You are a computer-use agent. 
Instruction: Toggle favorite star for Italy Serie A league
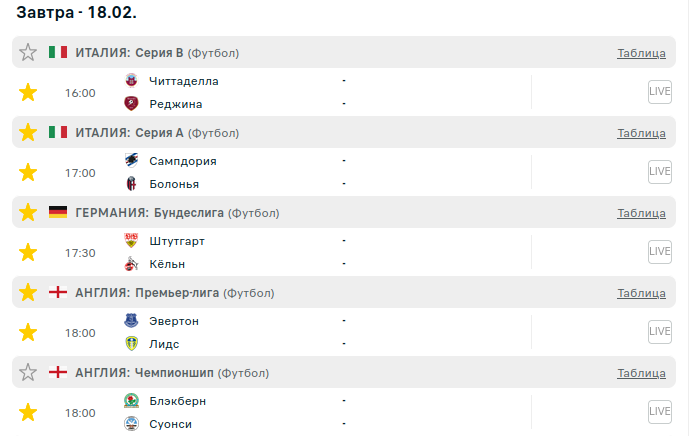(x=28, y=132)
